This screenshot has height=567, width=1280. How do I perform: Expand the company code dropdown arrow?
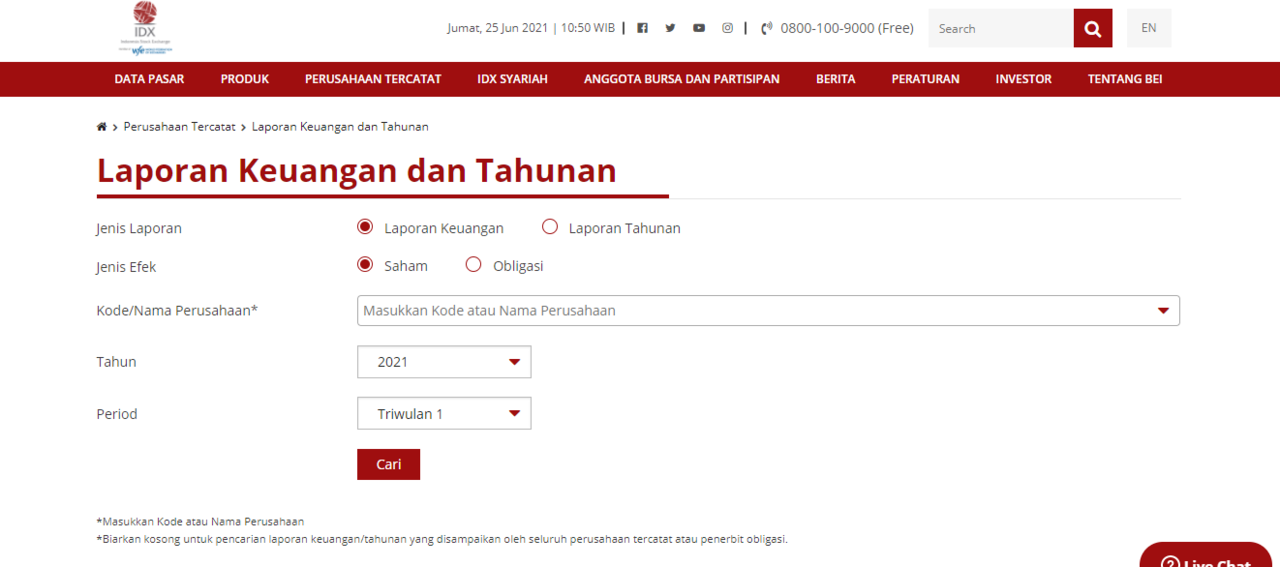click(1163, 311)
